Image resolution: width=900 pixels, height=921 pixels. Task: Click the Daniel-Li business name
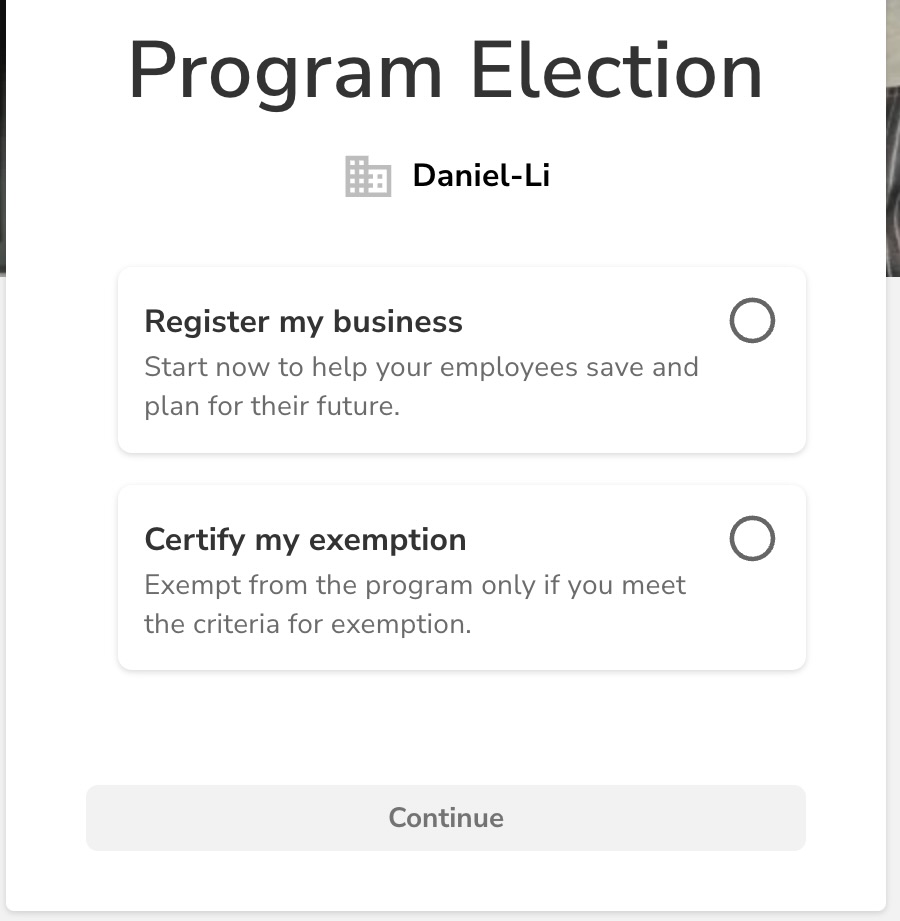pyautogui.click(x=481, y=176)
